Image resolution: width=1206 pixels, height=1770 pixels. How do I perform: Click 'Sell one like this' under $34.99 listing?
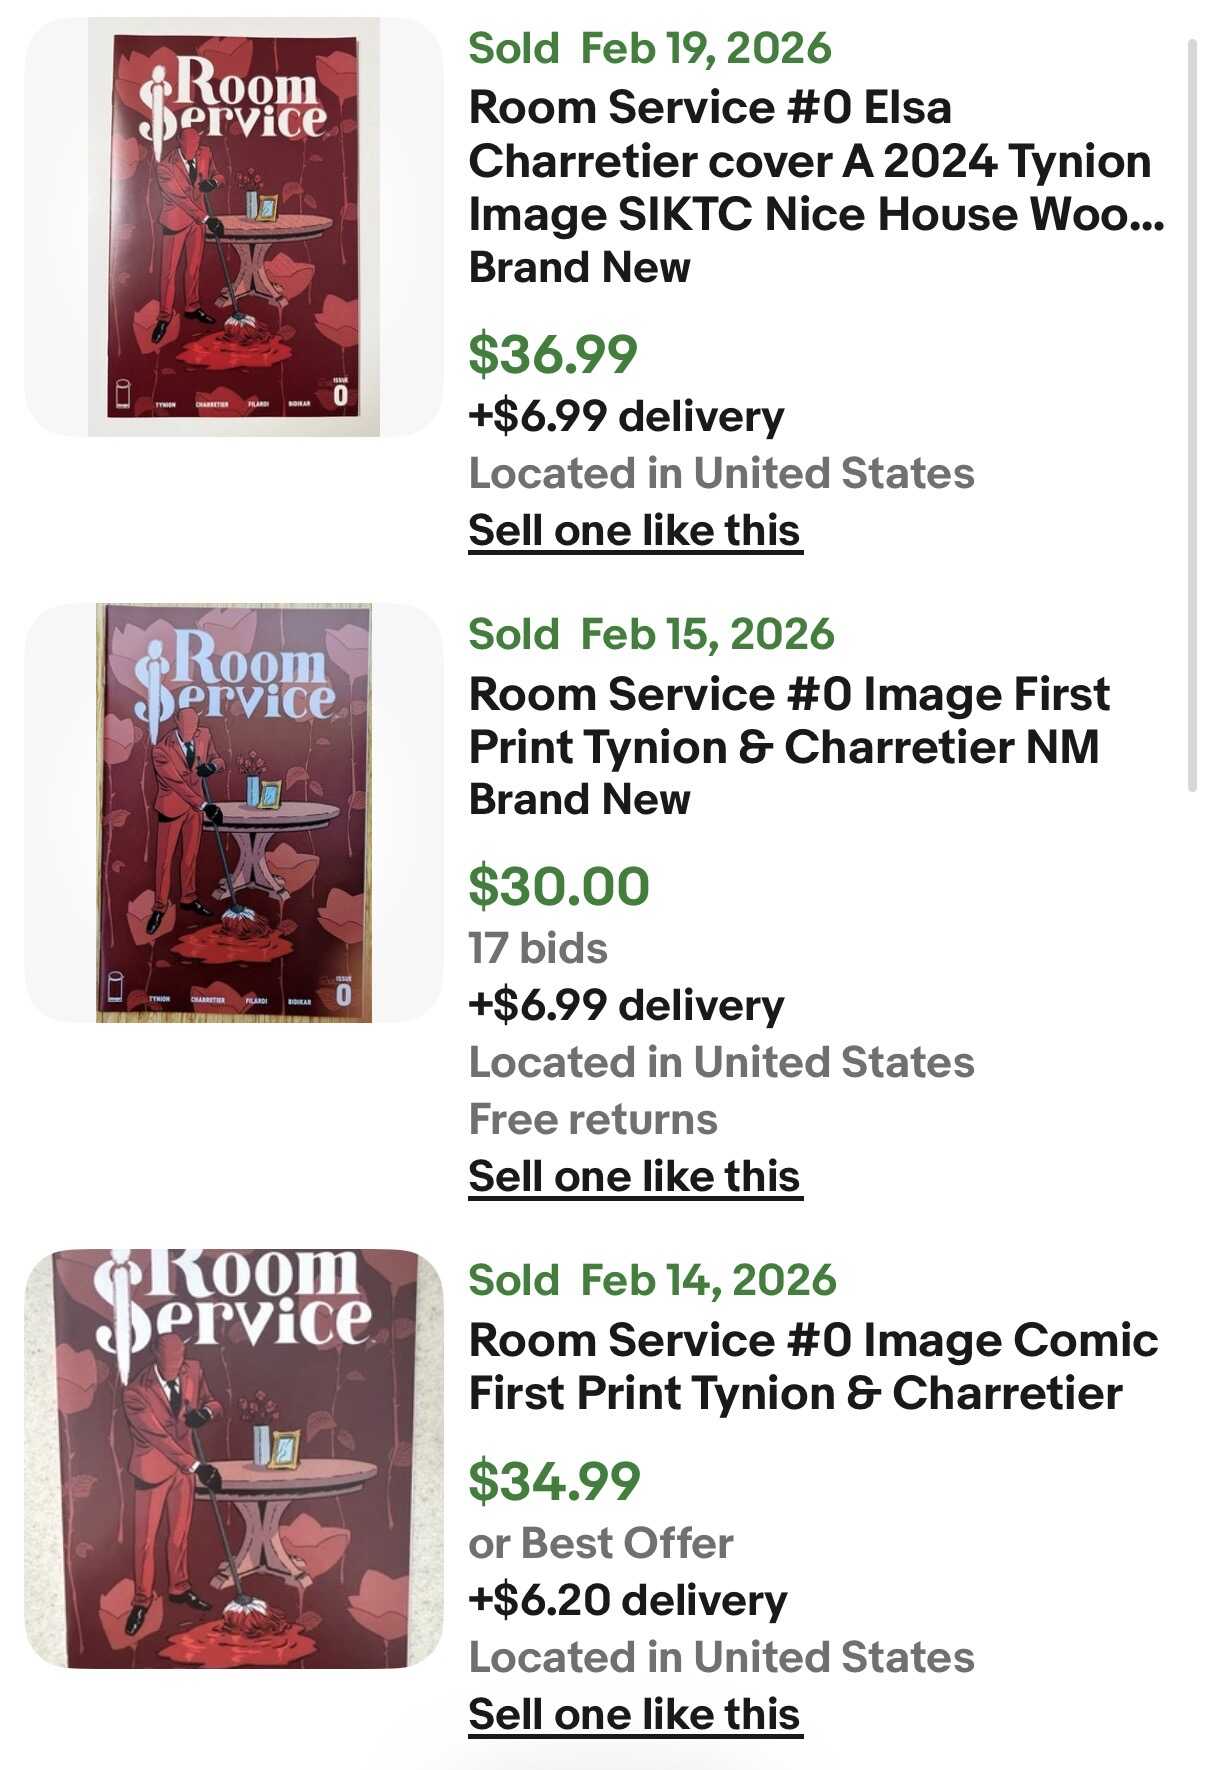click(x=634, y=1715)
